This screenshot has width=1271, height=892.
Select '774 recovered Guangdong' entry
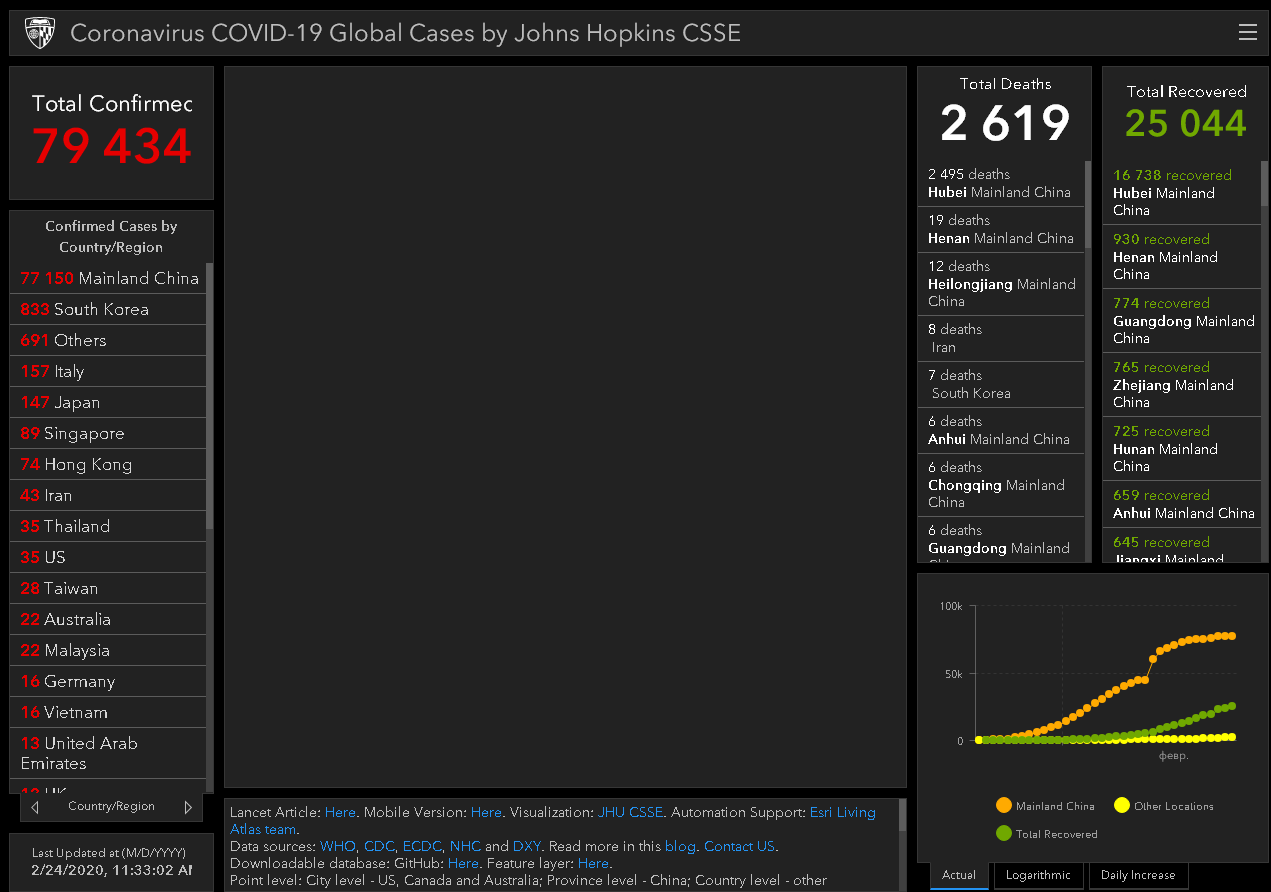coord(1182,320)
